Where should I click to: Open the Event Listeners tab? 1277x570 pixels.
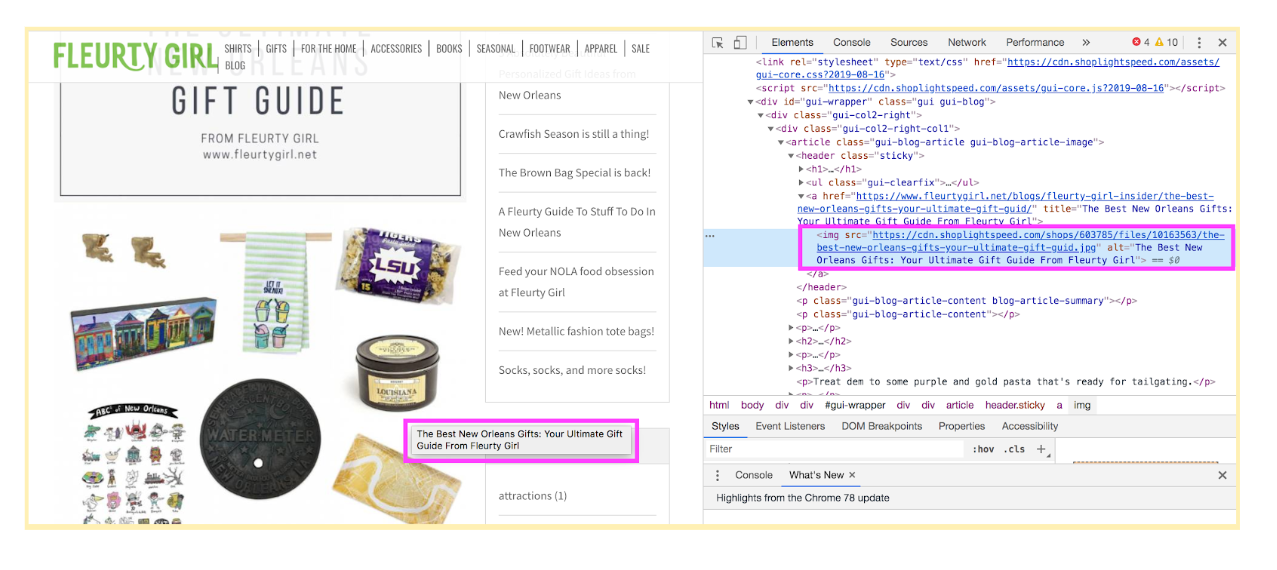[790, 426]
